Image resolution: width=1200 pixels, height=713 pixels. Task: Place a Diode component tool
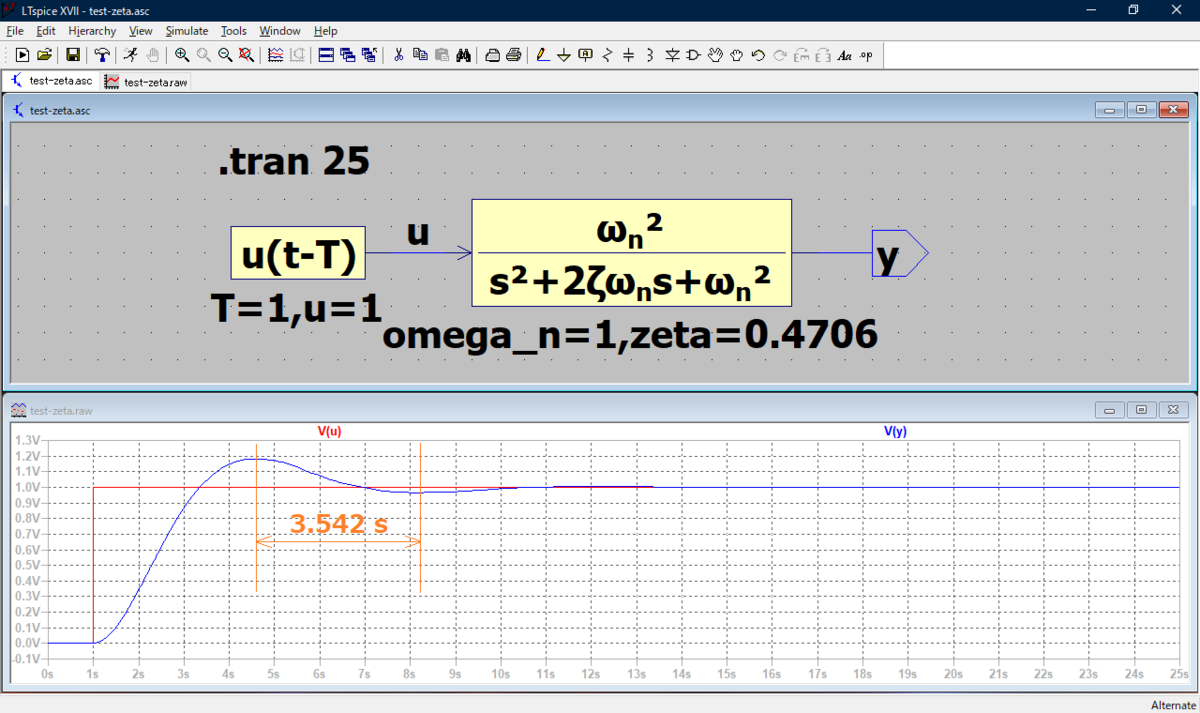pos(672,55)
